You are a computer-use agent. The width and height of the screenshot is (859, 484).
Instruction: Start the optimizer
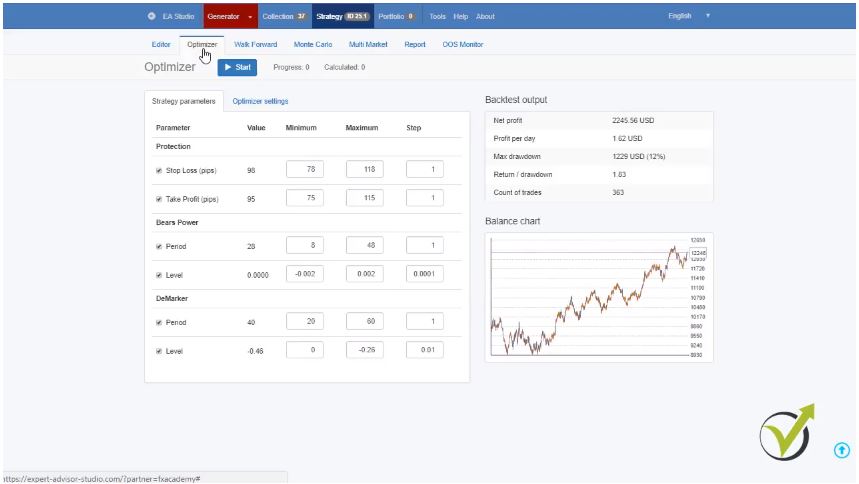click(237, 67)
